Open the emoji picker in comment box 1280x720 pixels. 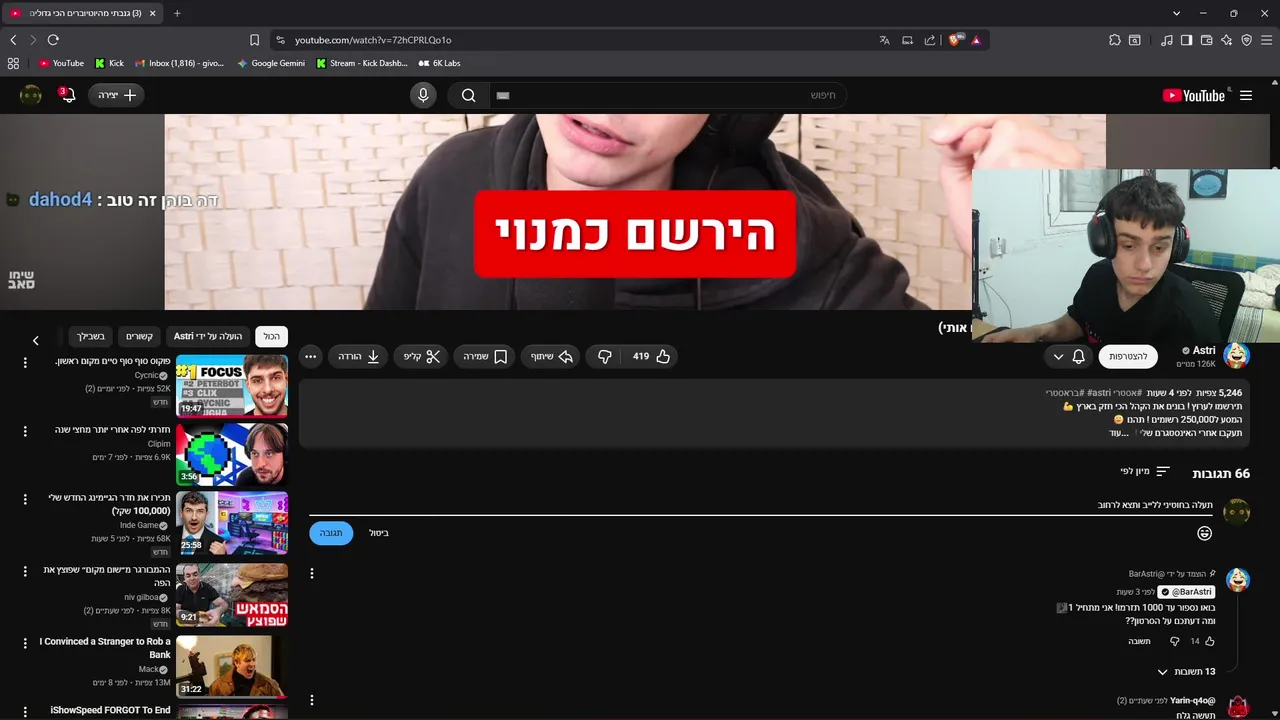1205,533
